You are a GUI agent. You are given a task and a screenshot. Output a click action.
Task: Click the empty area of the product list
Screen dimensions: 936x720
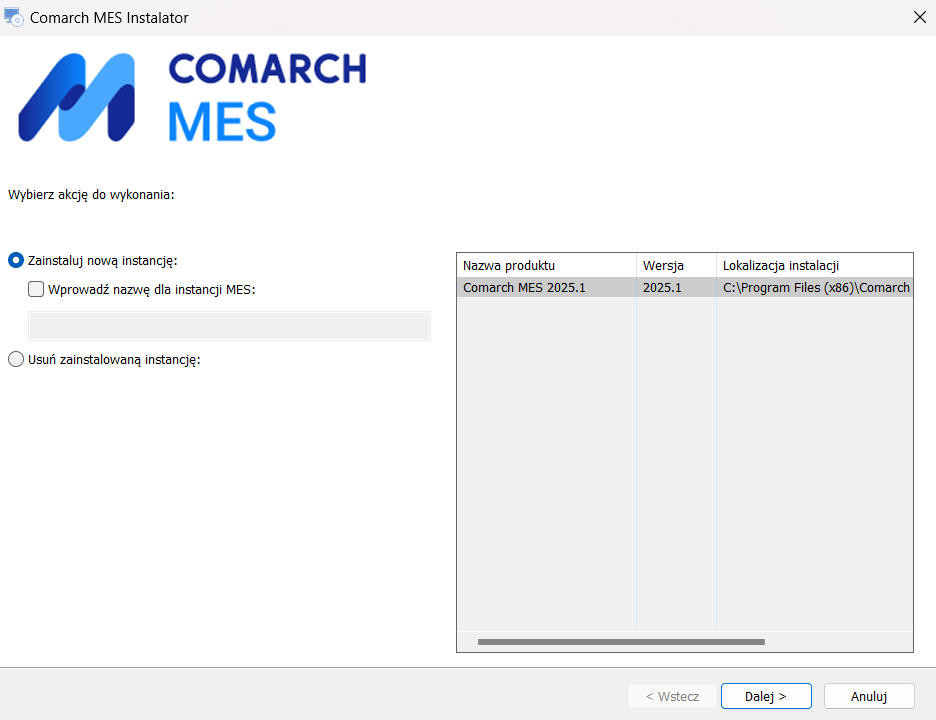[684, 460]
